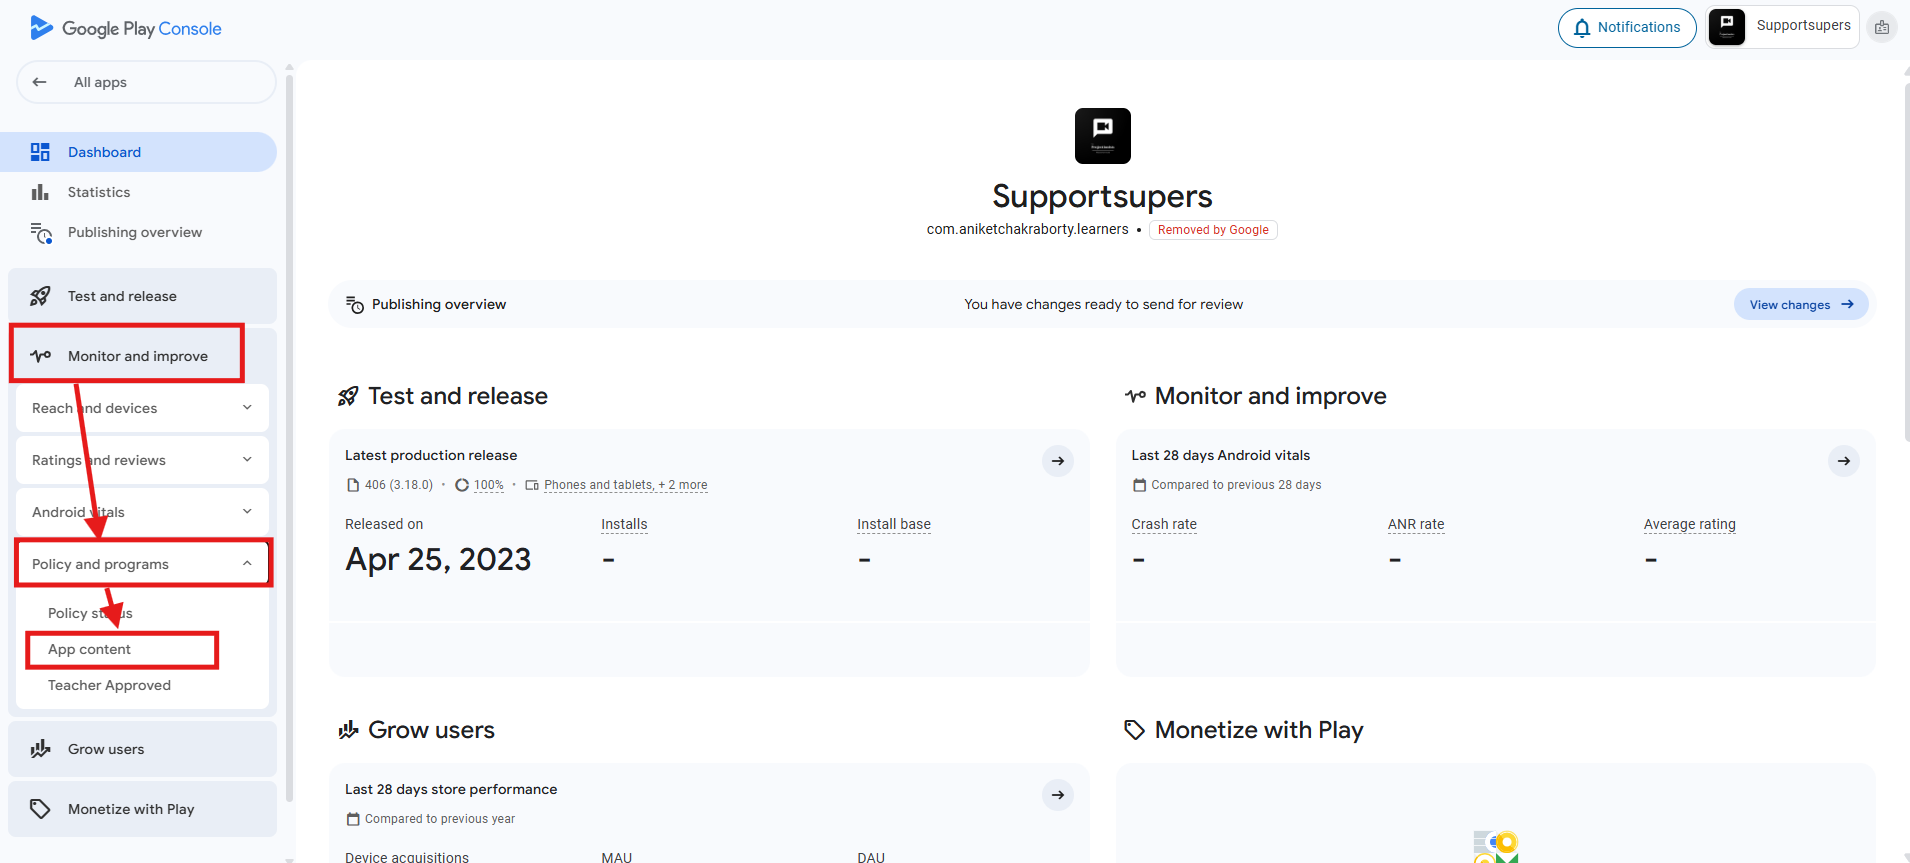Click the View changes button
1910x863 pixels.
[1800, 305]
